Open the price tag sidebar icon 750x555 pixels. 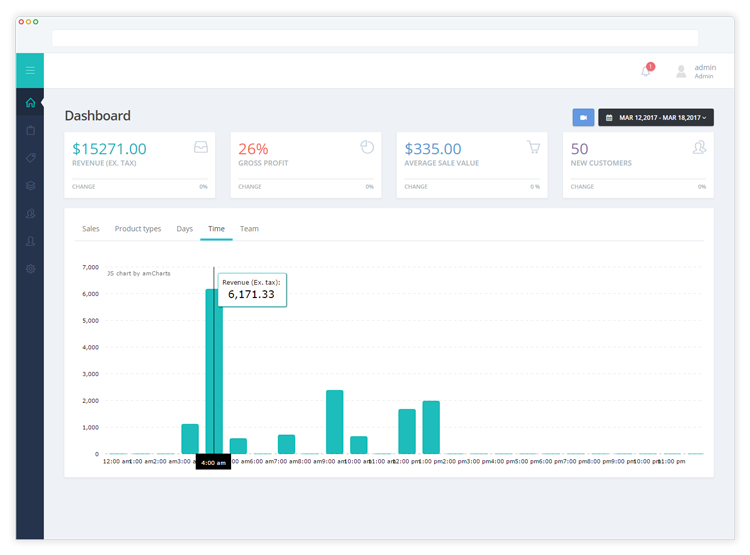pyautogui.click(x=31, y=158)
